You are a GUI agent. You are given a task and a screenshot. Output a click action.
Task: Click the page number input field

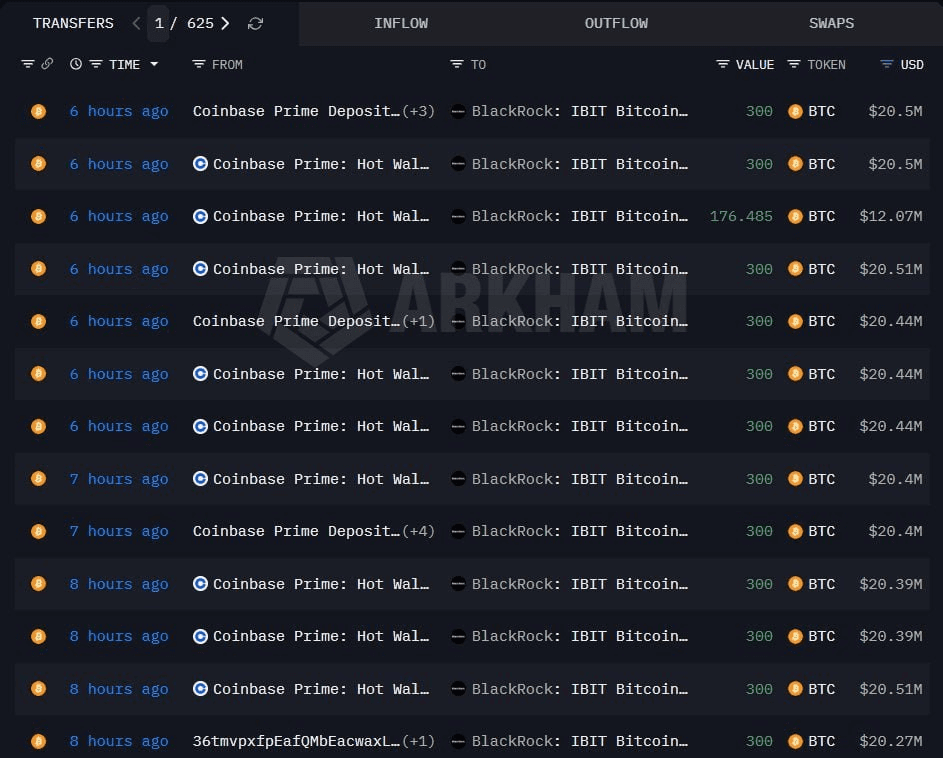tap(158, 23)
